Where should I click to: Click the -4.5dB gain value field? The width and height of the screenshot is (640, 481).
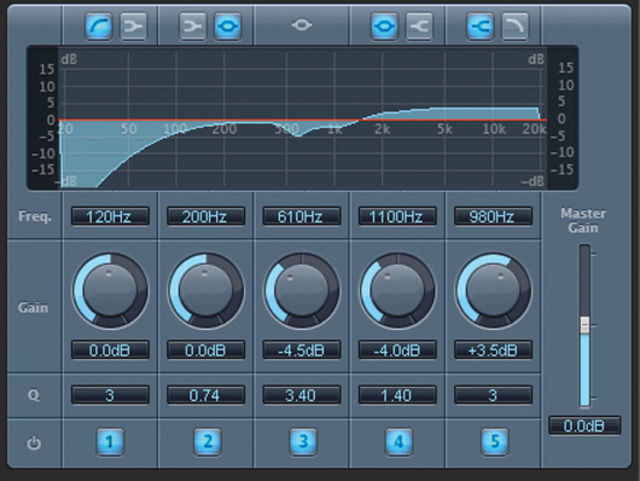click(302, 350)
